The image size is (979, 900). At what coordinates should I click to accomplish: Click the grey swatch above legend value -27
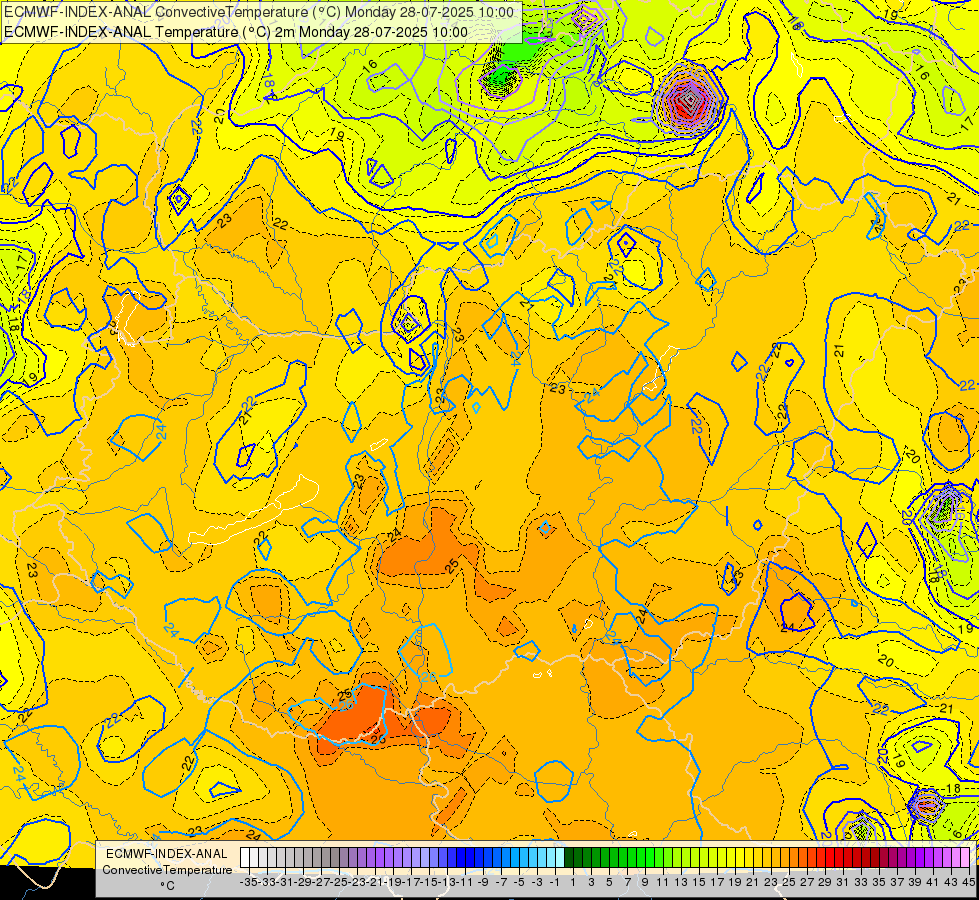click(x=317, y=857)
